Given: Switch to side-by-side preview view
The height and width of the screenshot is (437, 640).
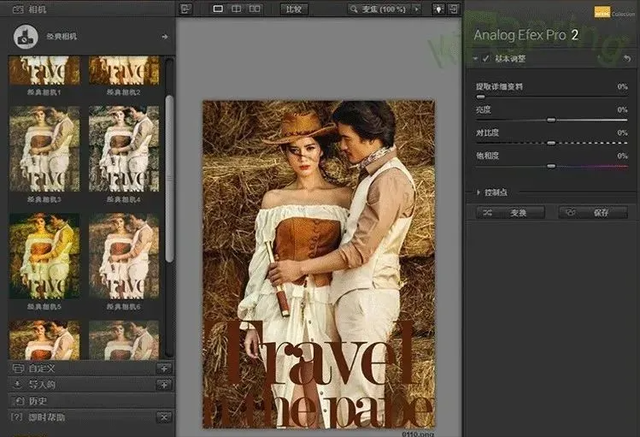Looking at the screenshot, I should (255, 9).
